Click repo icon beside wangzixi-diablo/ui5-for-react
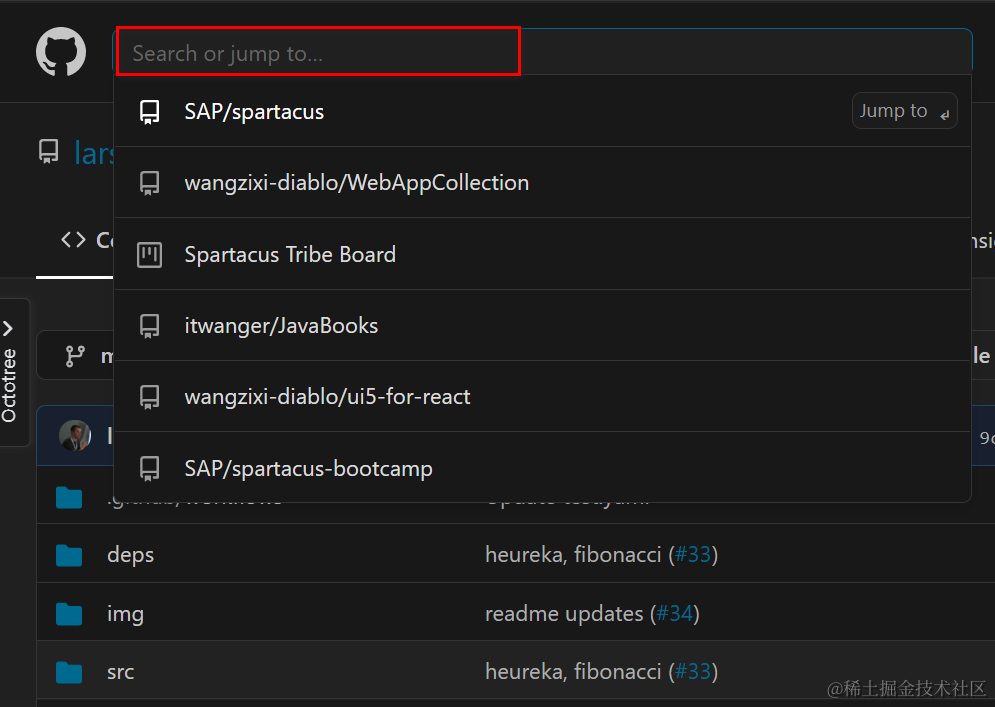 [150, 397]
